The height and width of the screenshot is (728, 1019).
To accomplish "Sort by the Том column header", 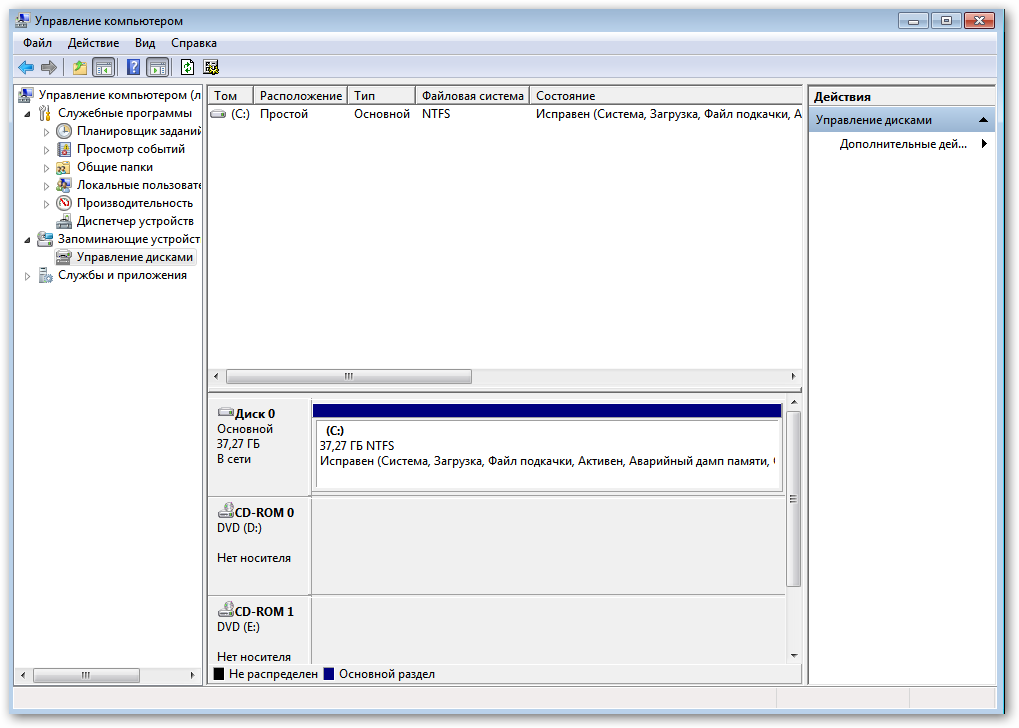I will 231,96.
